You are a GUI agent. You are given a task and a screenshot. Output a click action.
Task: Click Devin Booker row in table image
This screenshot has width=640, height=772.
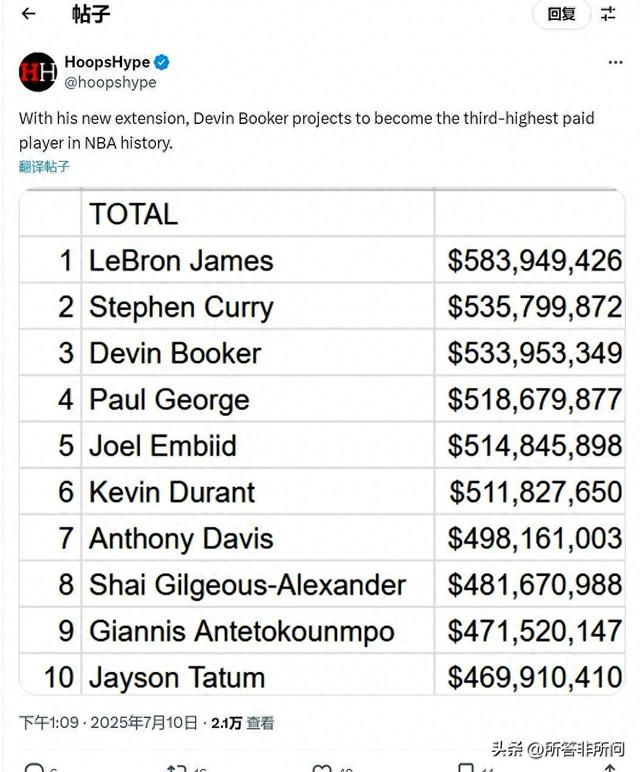322,353
